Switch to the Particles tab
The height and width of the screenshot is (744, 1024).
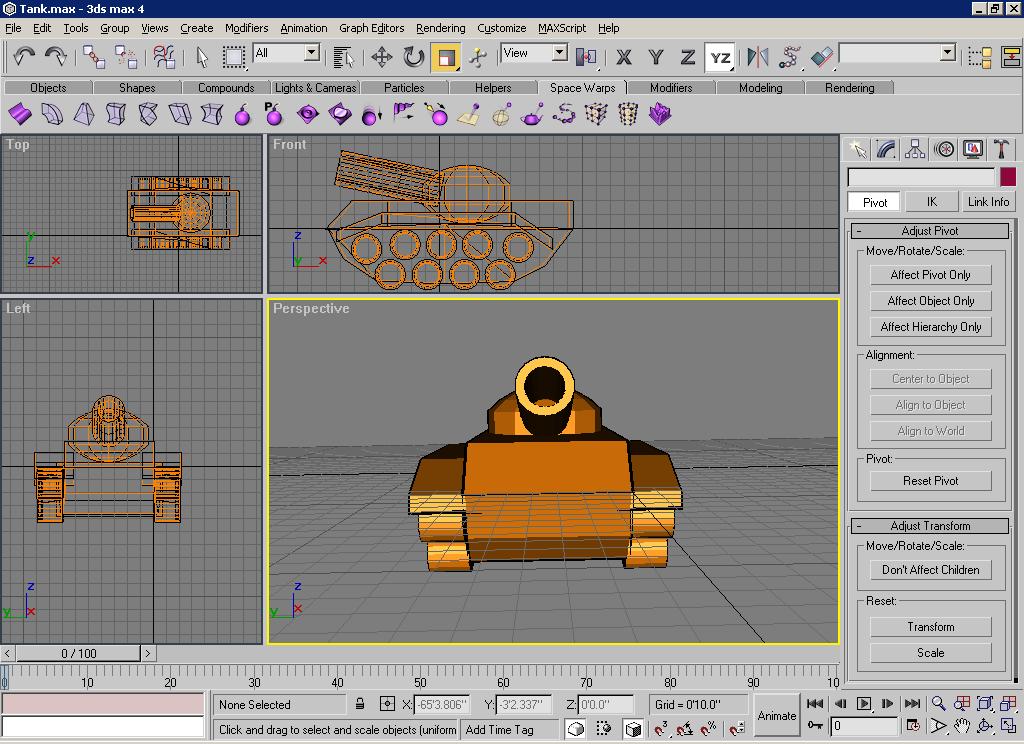click(404, 88)
